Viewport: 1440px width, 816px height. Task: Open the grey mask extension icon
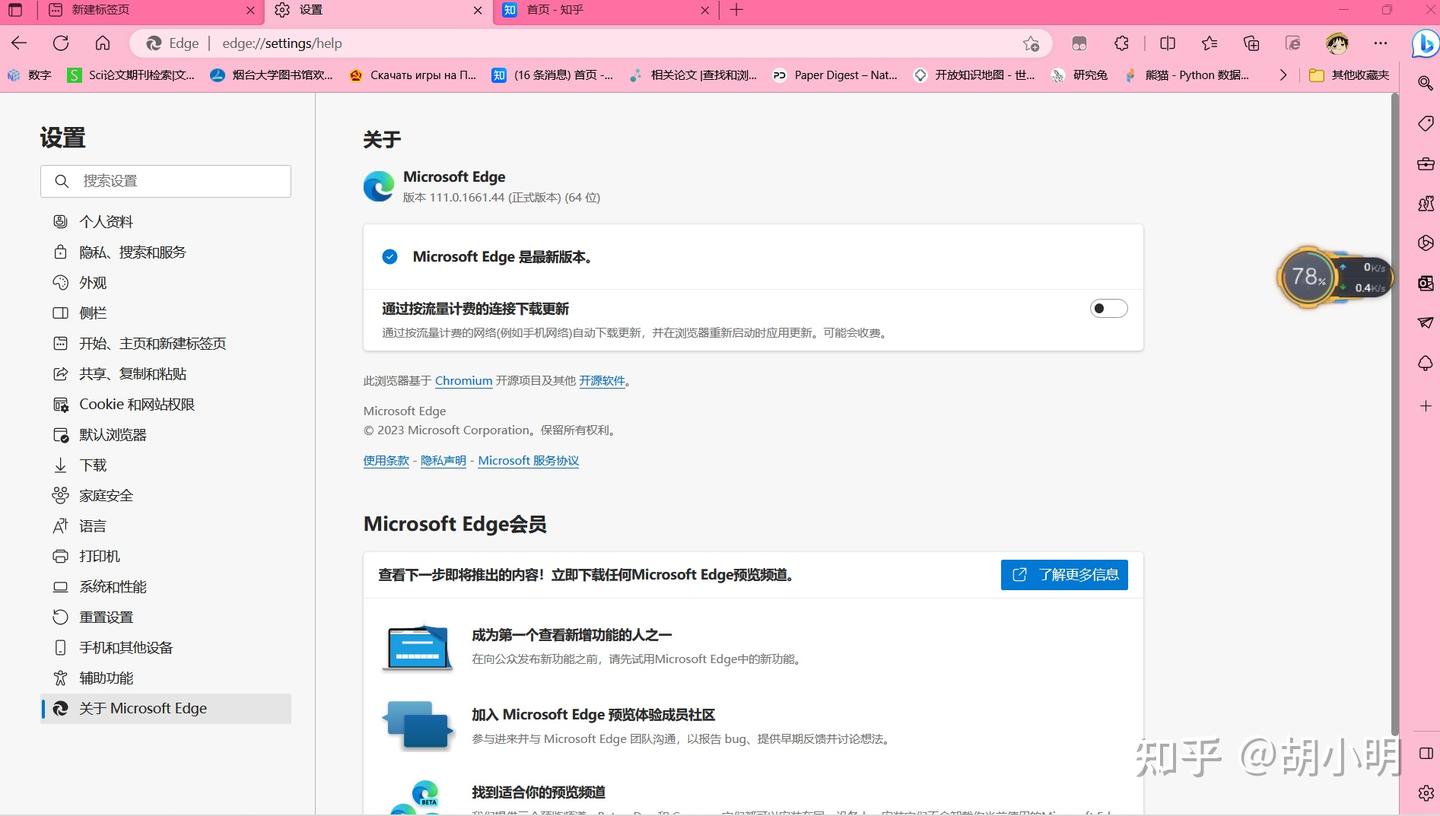click(x=1079, y=43)
